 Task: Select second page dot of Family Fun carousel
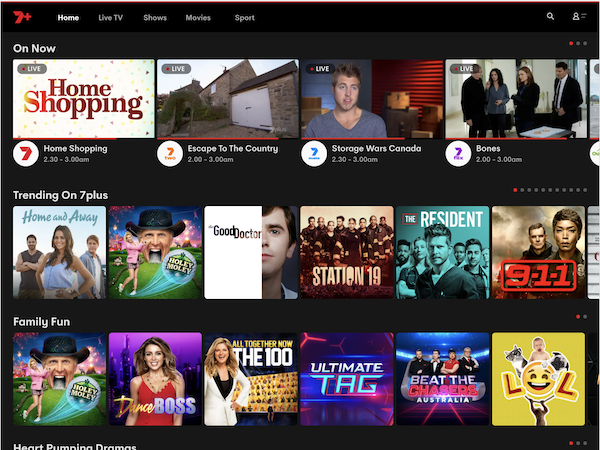(585, 316)
